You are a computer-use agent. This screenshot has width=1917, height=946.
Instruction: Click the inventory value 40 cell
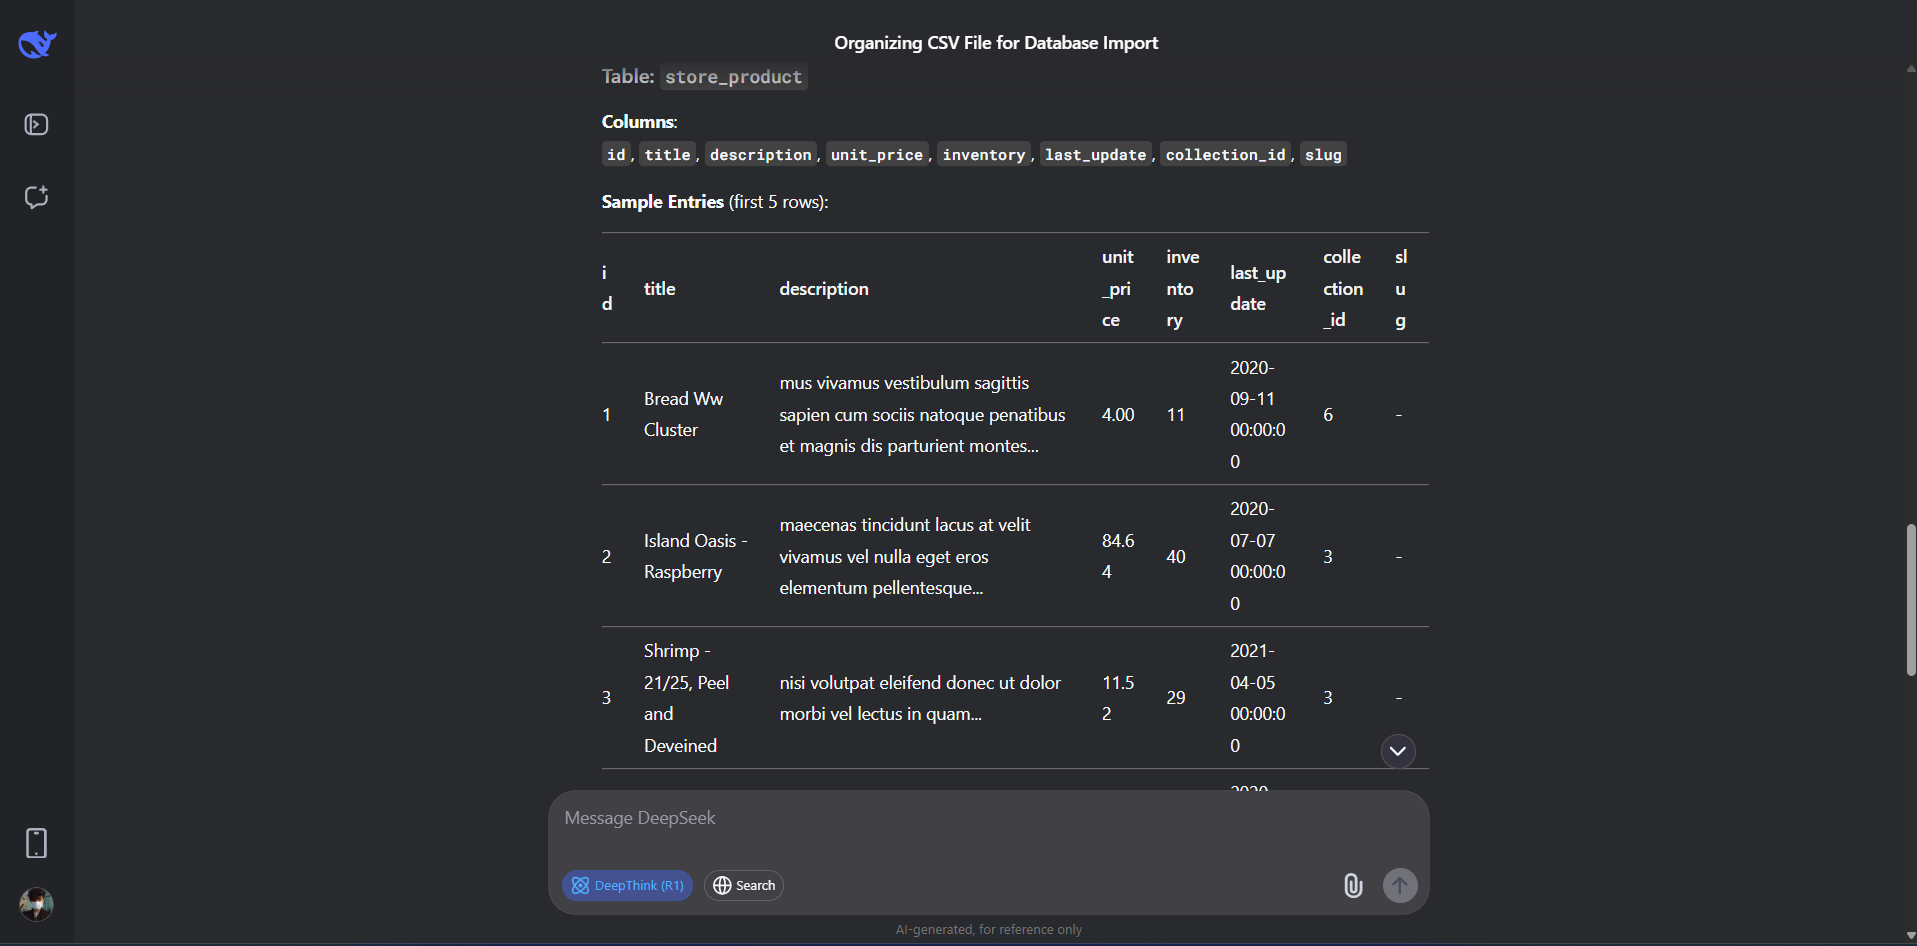click(1176, 557)
